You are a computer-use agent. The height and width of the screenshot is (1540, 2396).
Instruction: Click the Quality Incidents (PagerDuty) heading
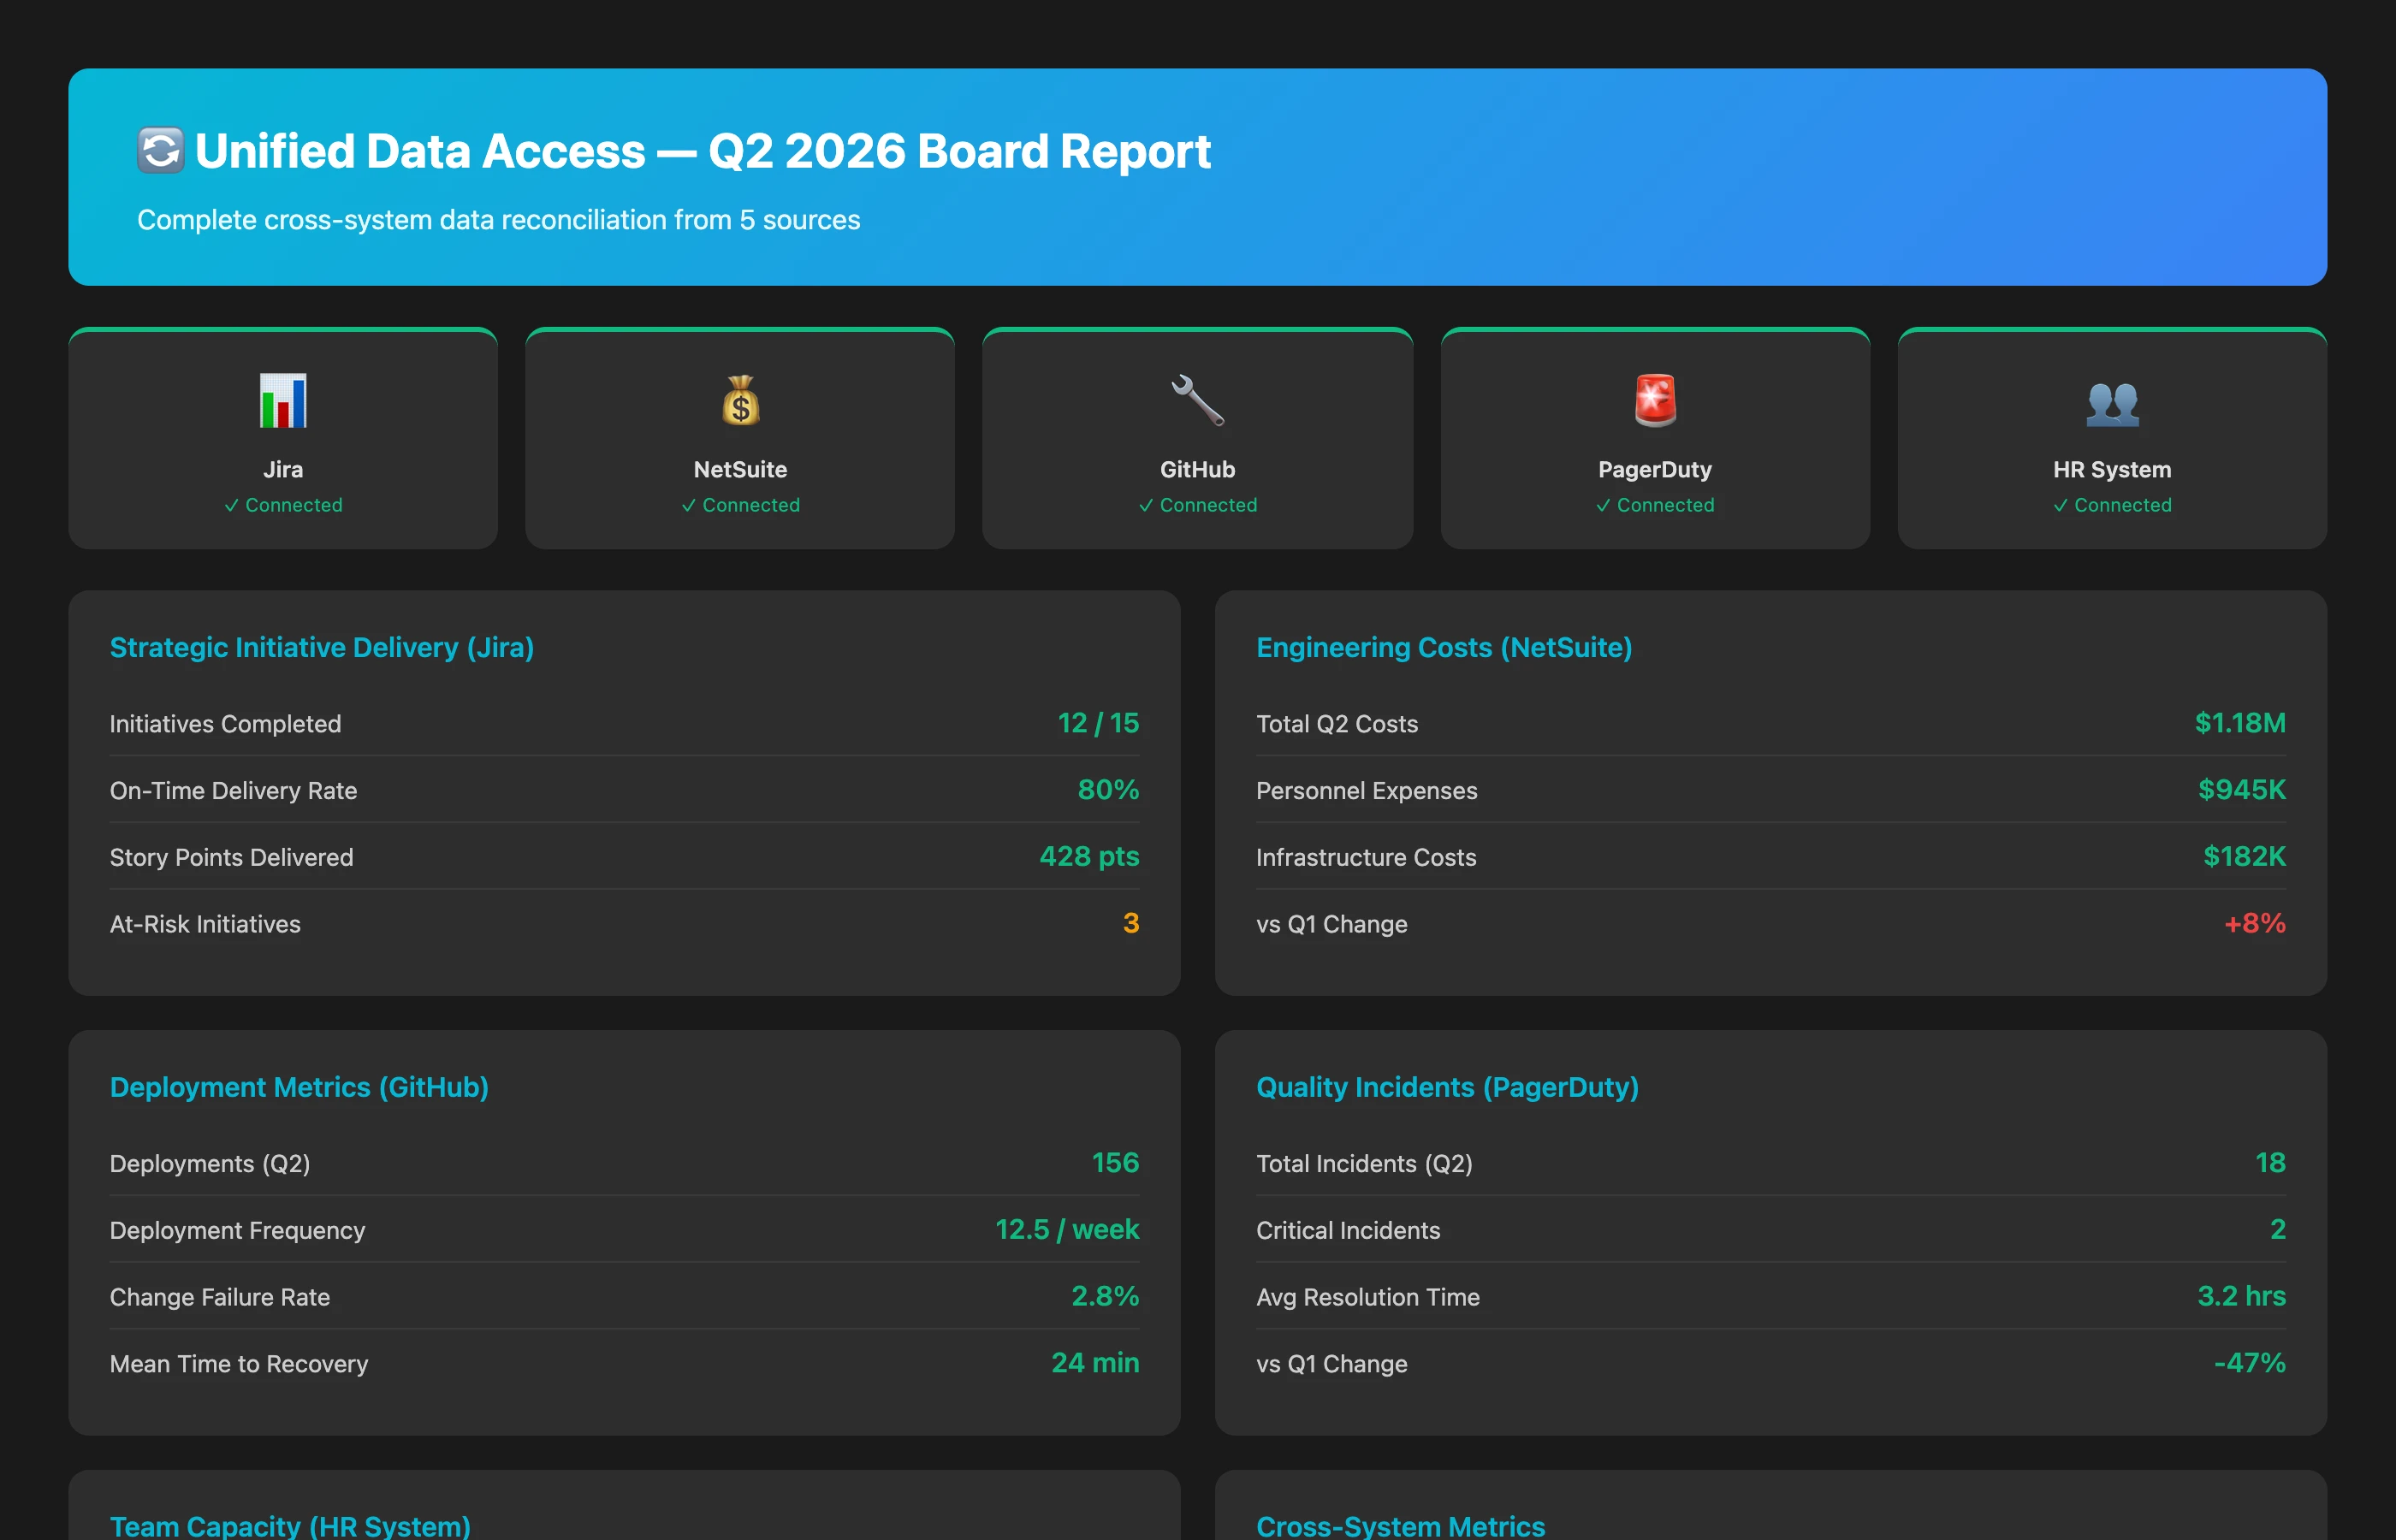coord(1447,1087)
